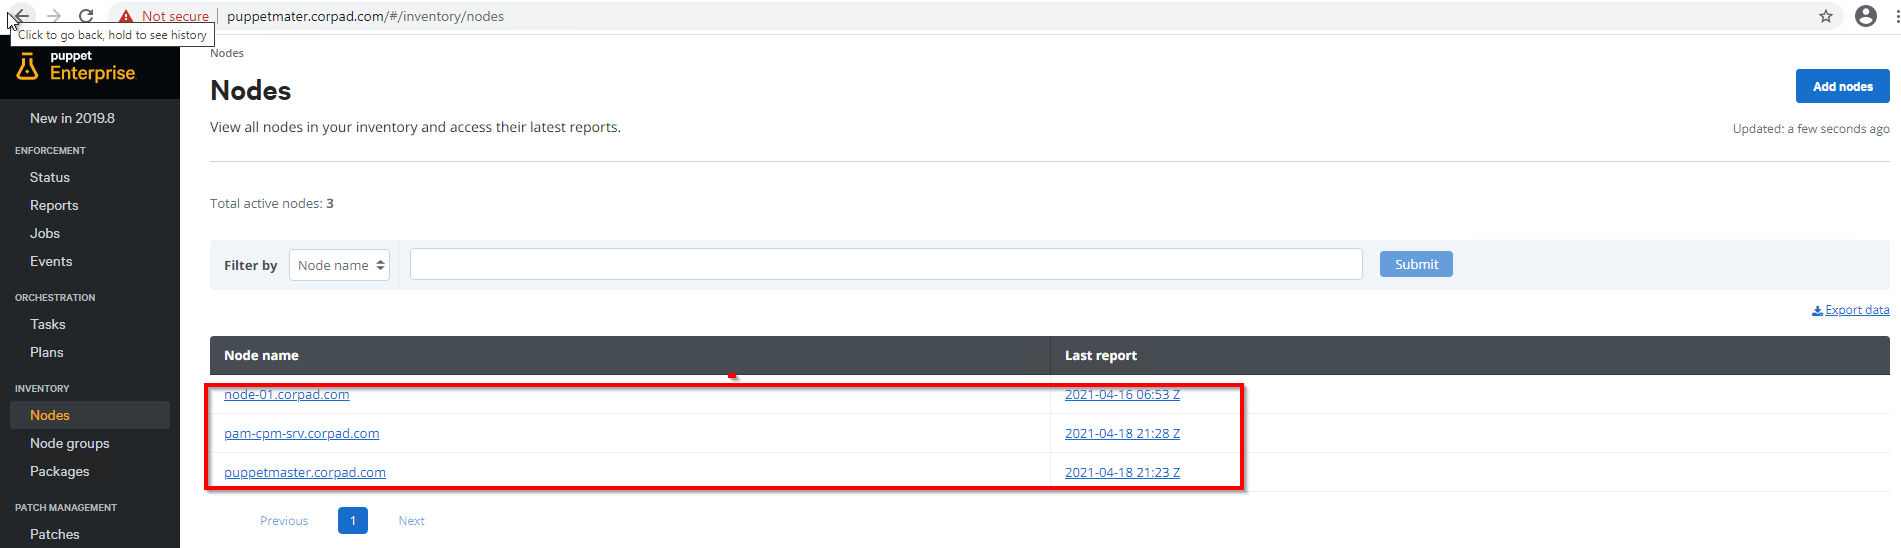The image size is (1901, 548).
Task: Click the Previous pagination link
Action: 284,521
